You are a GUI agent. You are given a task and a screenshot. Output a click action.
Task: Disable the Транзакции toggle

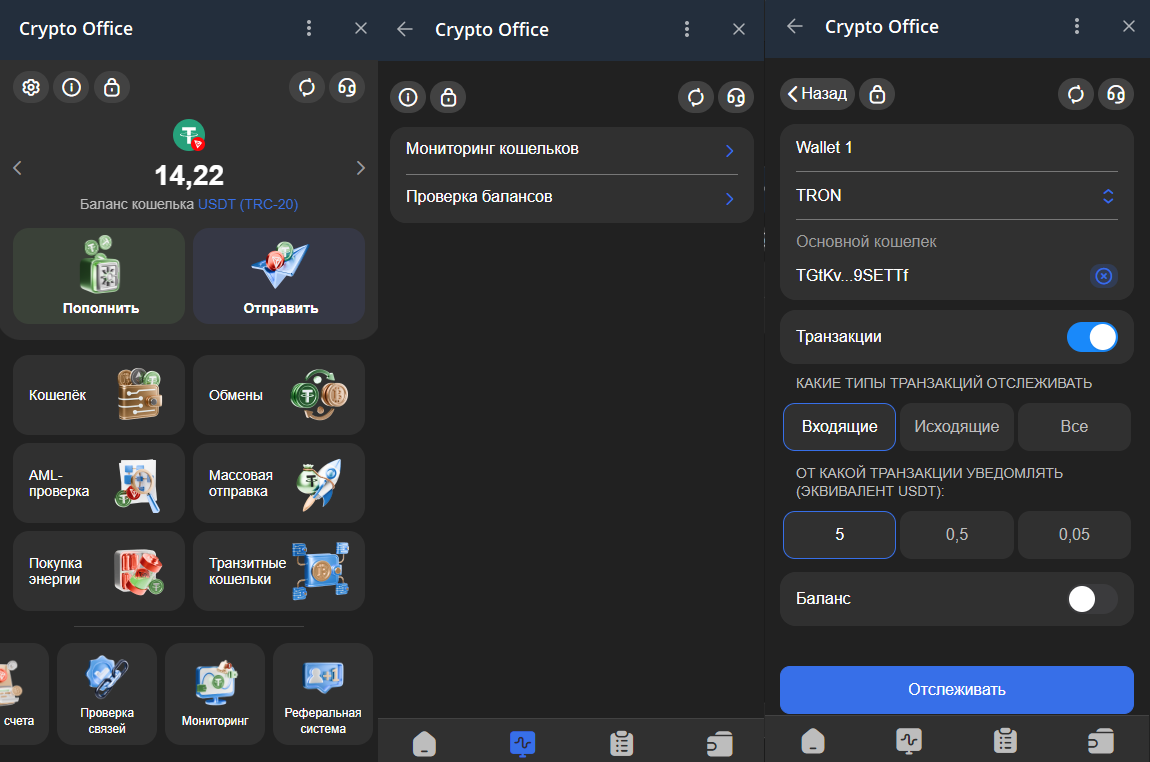tap(1091, 337)
